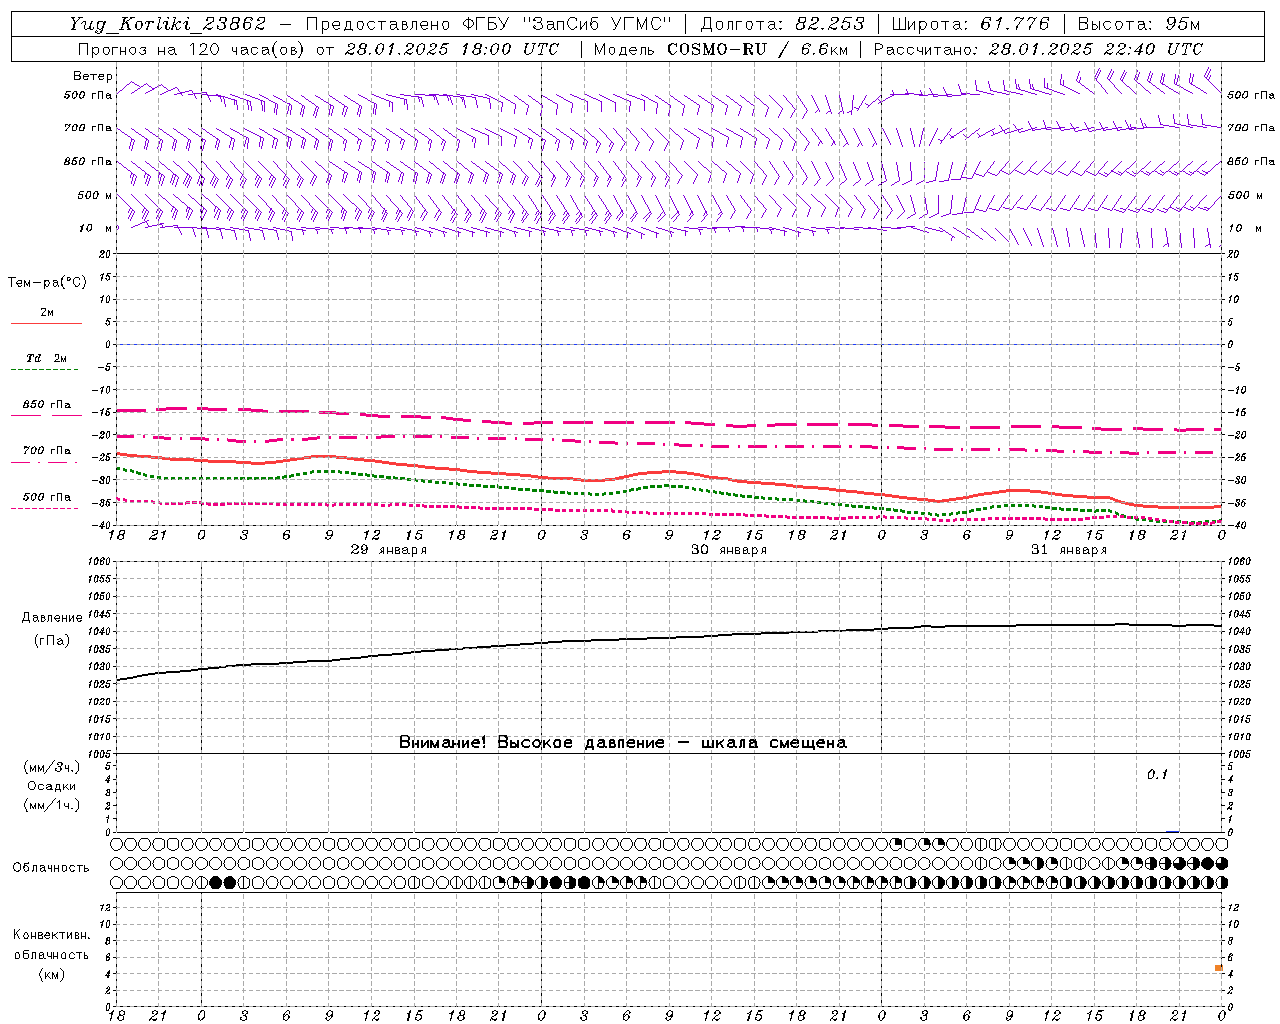Click the 0.1 precipitation value
This screenshot has width=1280, height=1024.
1157,775
